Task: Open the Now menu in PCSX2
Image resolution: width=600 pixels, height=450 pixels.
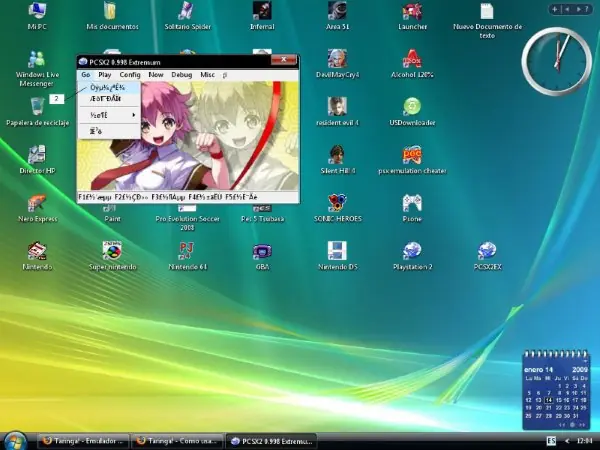Action: coord(156,75)
